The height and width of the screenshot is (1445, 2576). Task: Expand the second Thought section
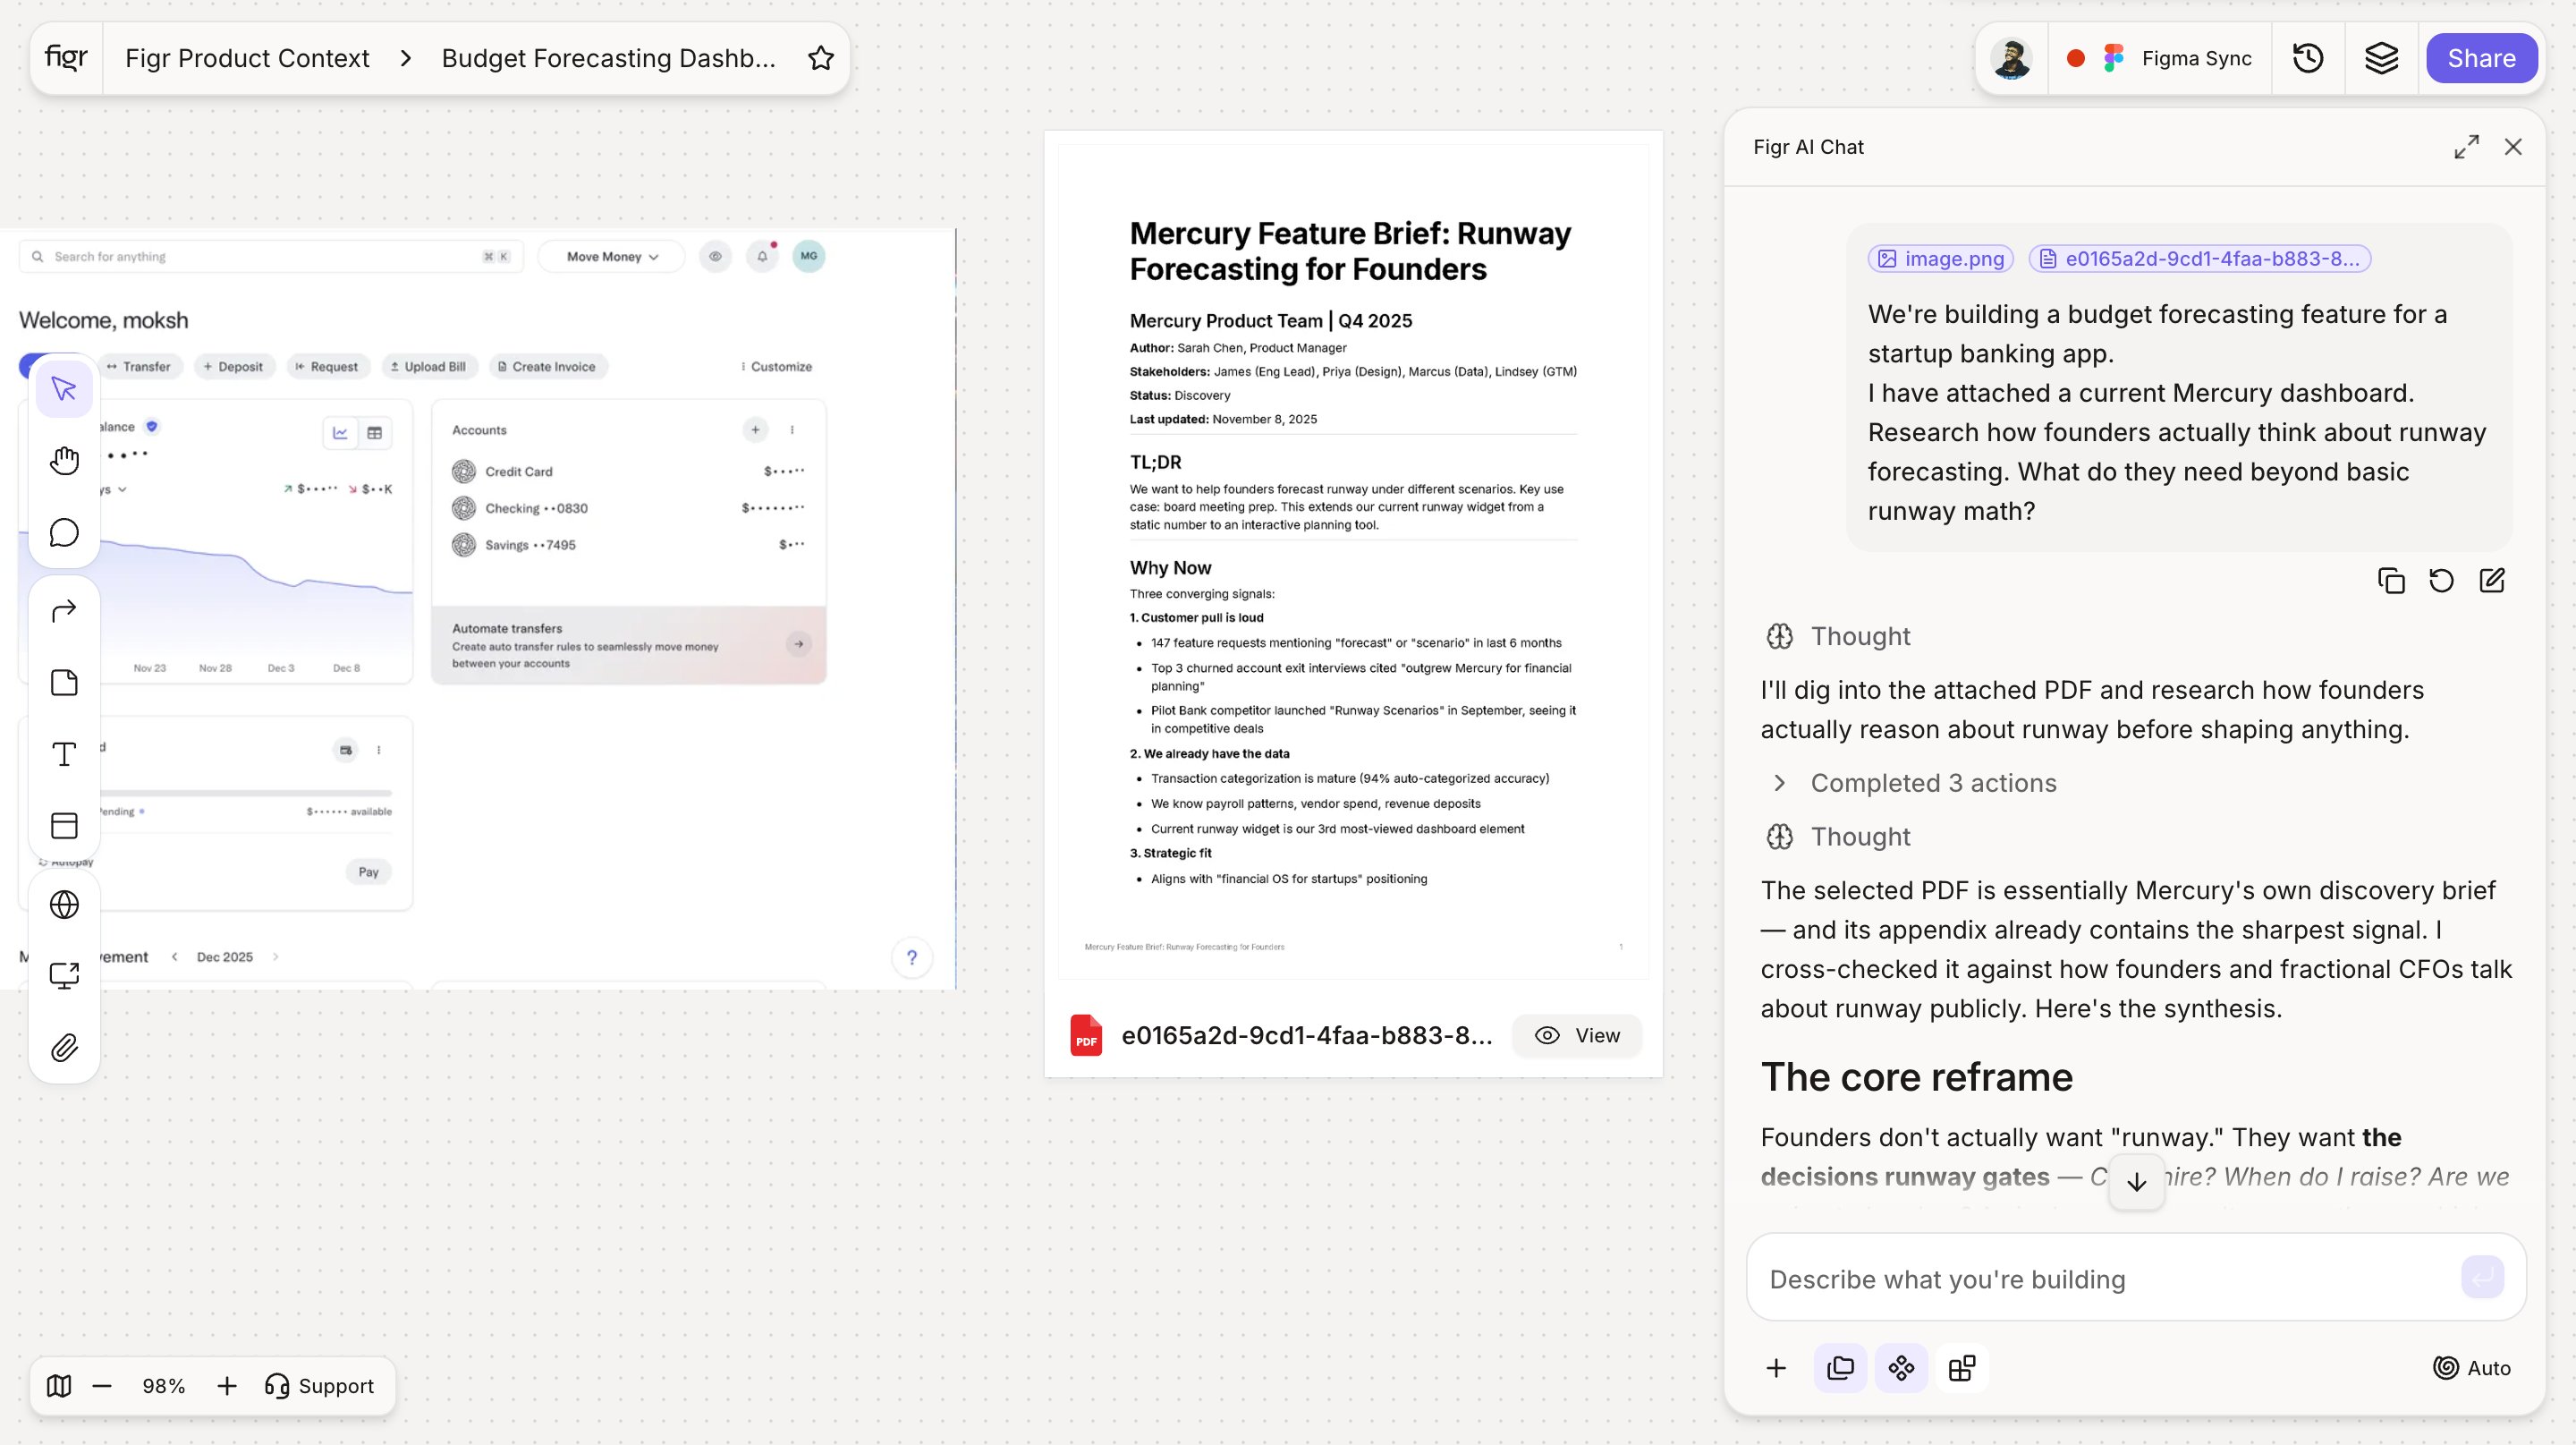pyautogui.click(x=1839, y=837)
